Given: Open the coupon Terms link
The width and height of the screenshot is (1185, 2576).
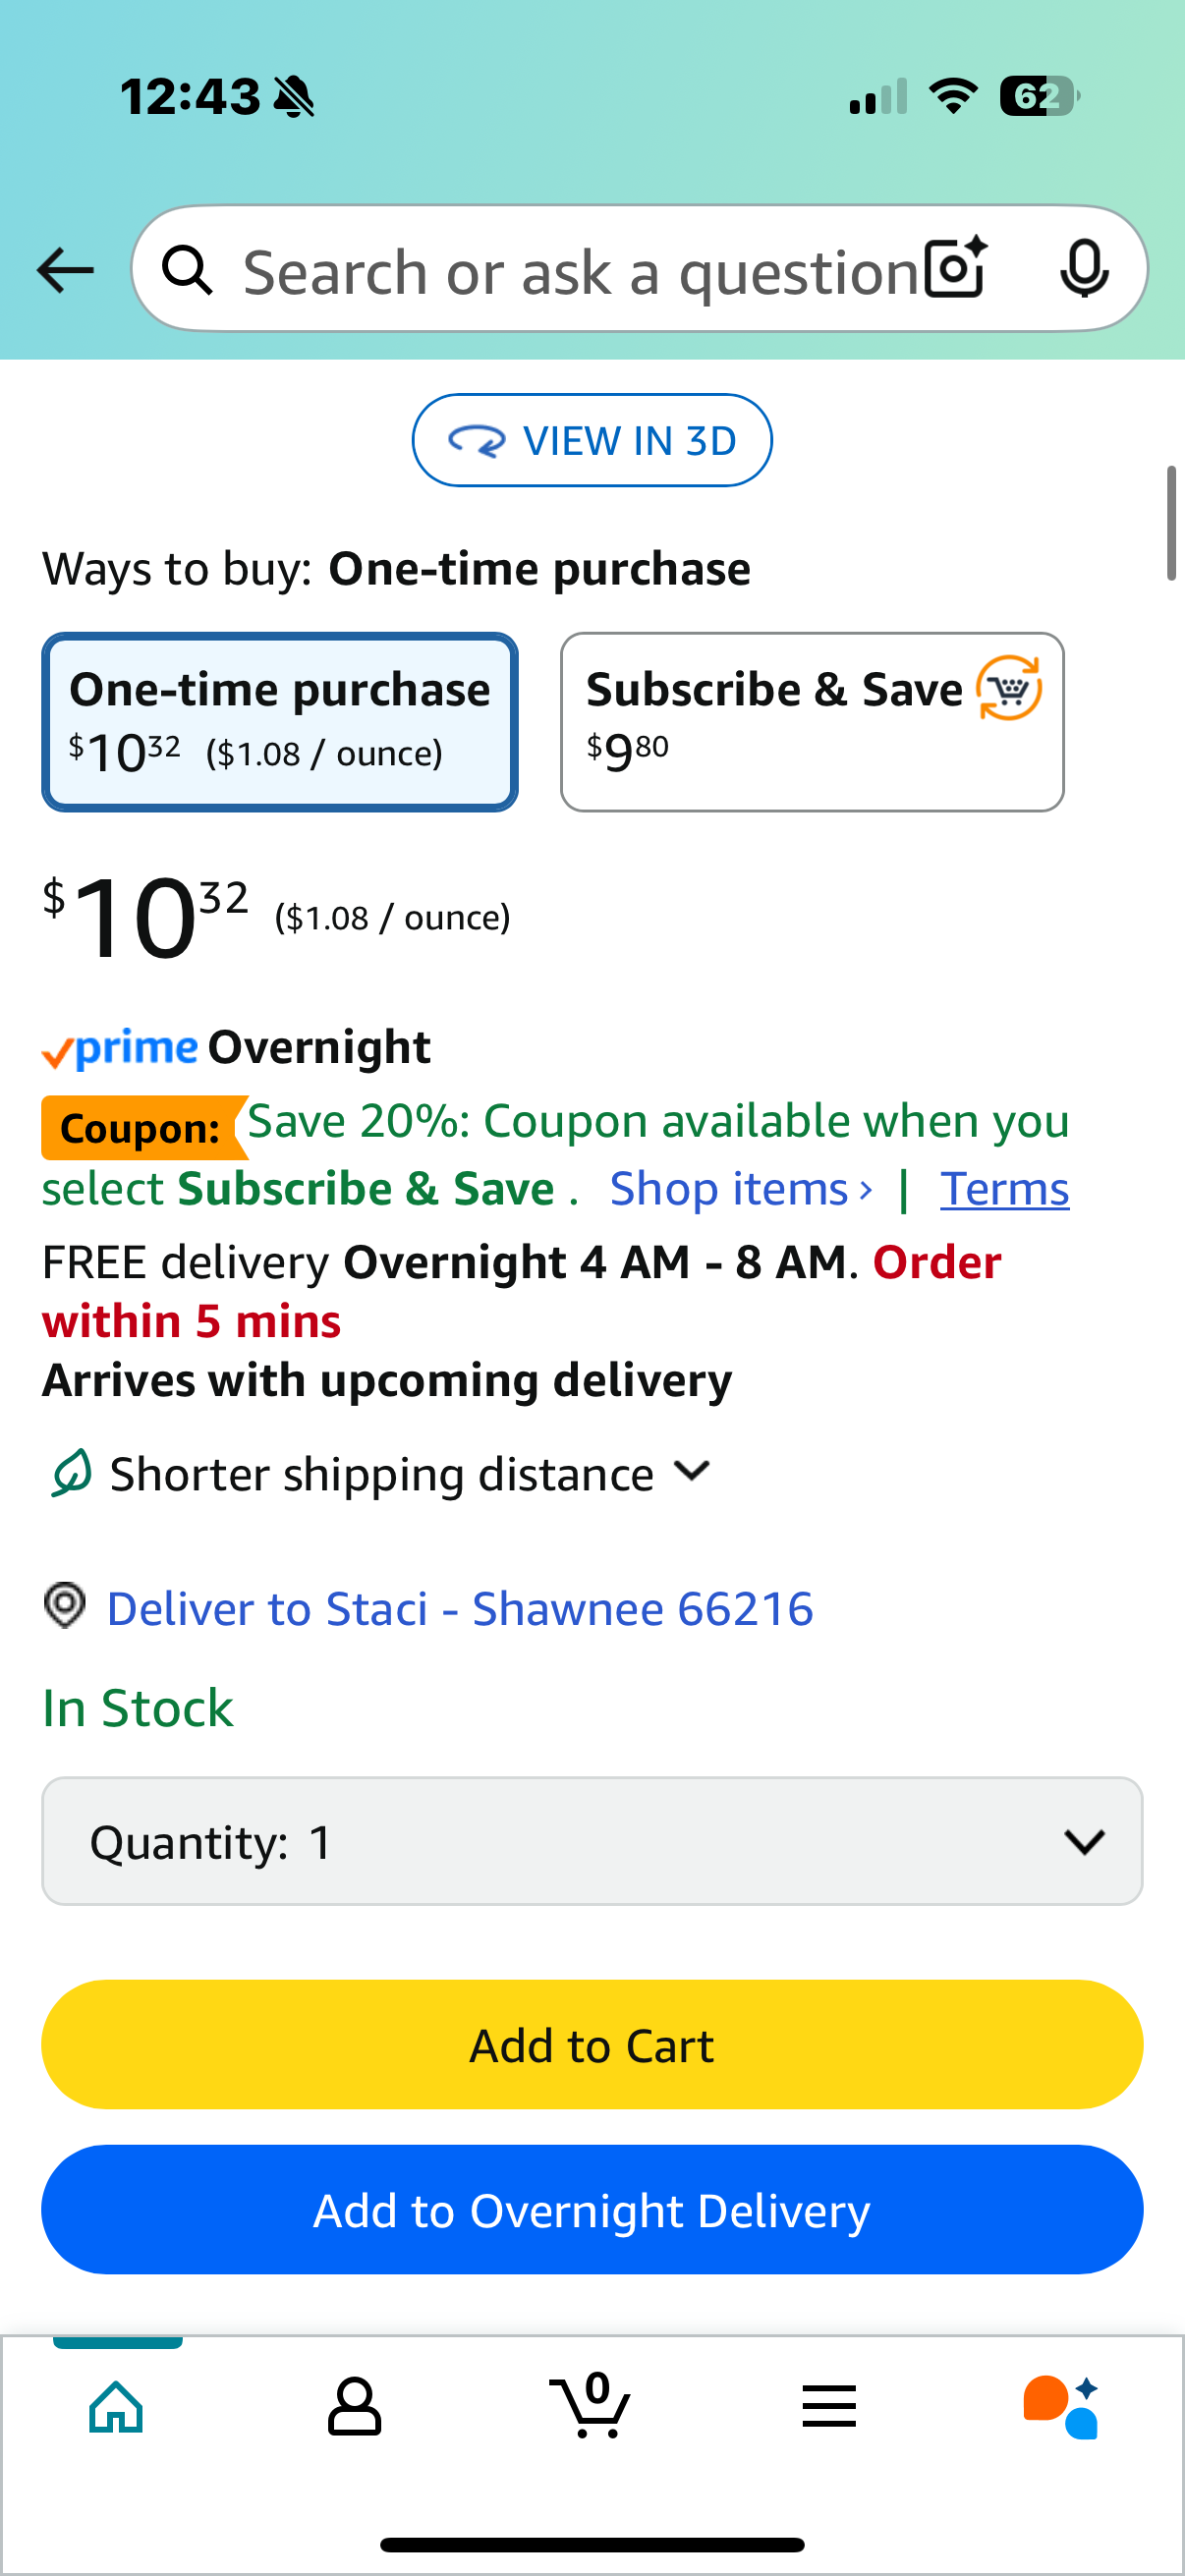Looking at the screenshot, I should (x=1004, y=1189).
